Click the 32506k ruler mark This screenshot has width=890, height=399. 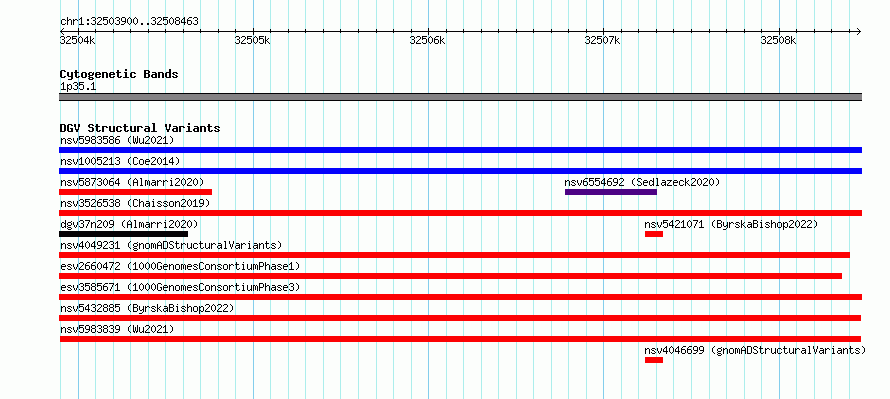coord(427,40)
